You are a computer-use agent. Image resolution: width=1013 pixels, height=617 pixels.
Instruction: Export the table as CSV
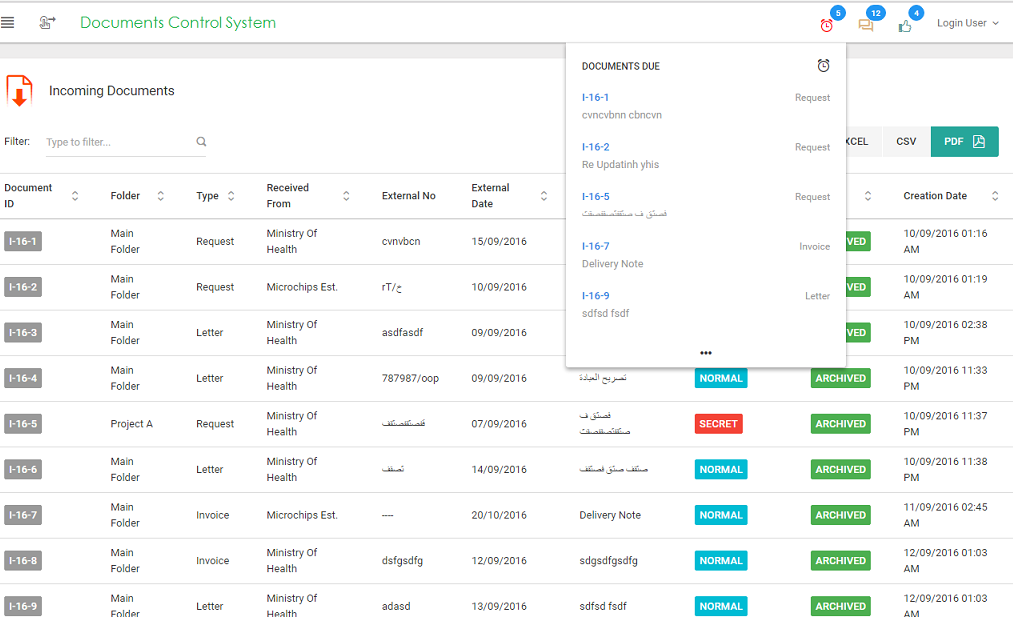tap(906, 142)
